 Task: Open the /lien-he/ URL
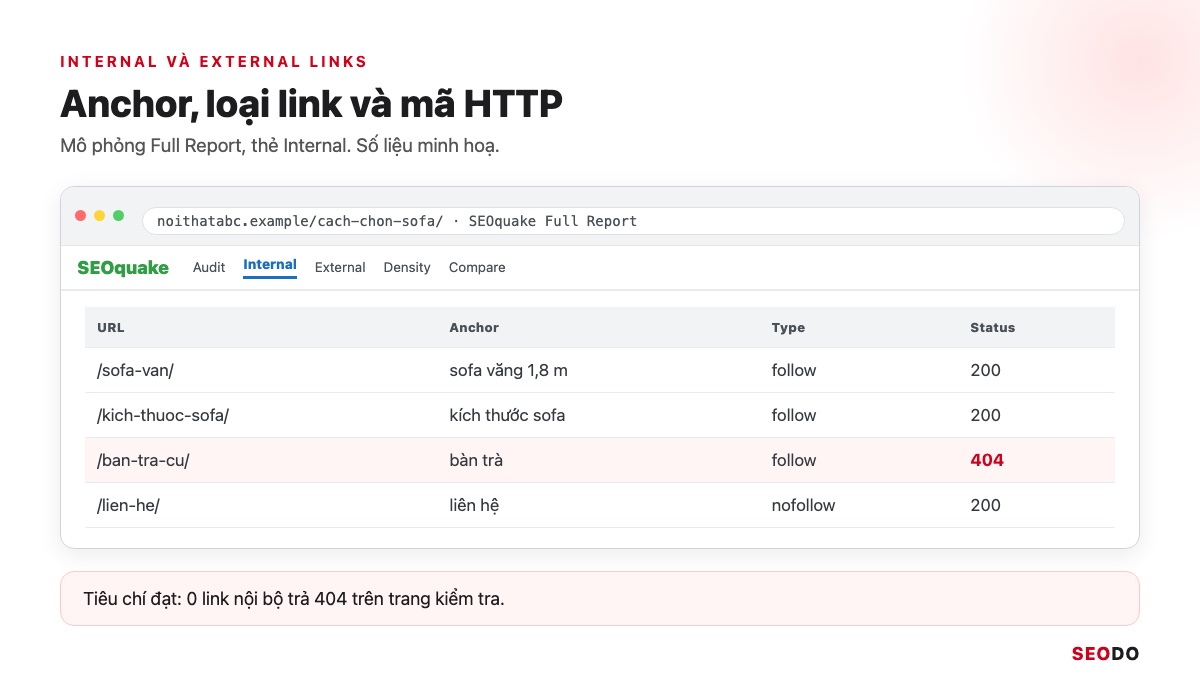(128, 505)
